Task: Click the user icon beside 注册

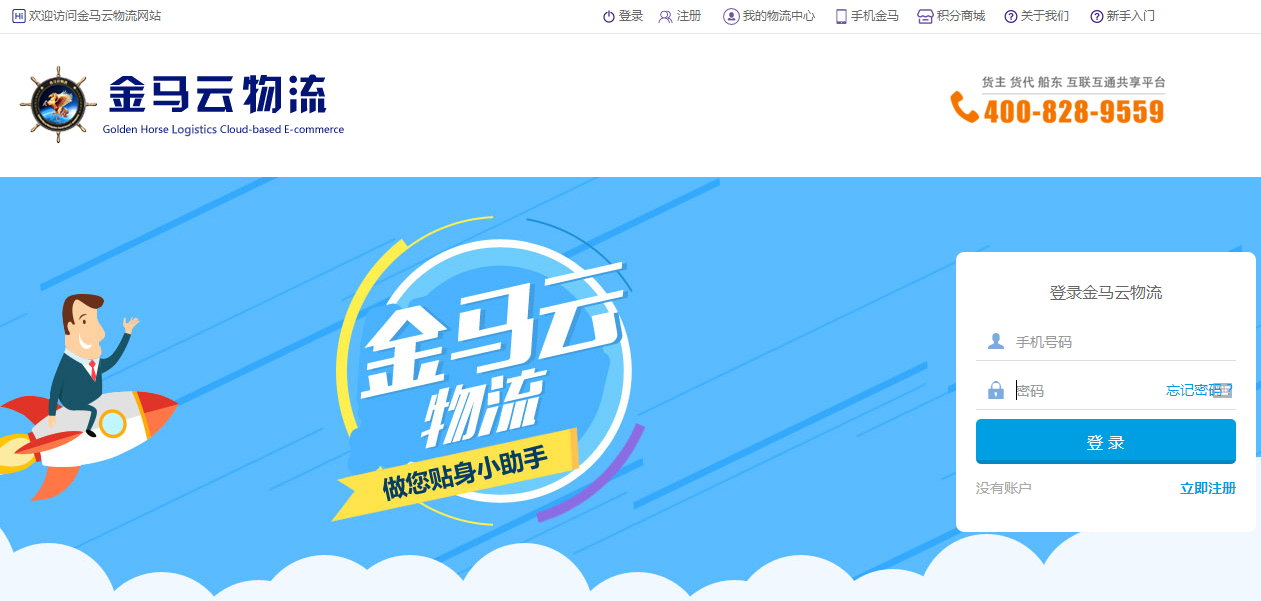Action: [665, 16]
